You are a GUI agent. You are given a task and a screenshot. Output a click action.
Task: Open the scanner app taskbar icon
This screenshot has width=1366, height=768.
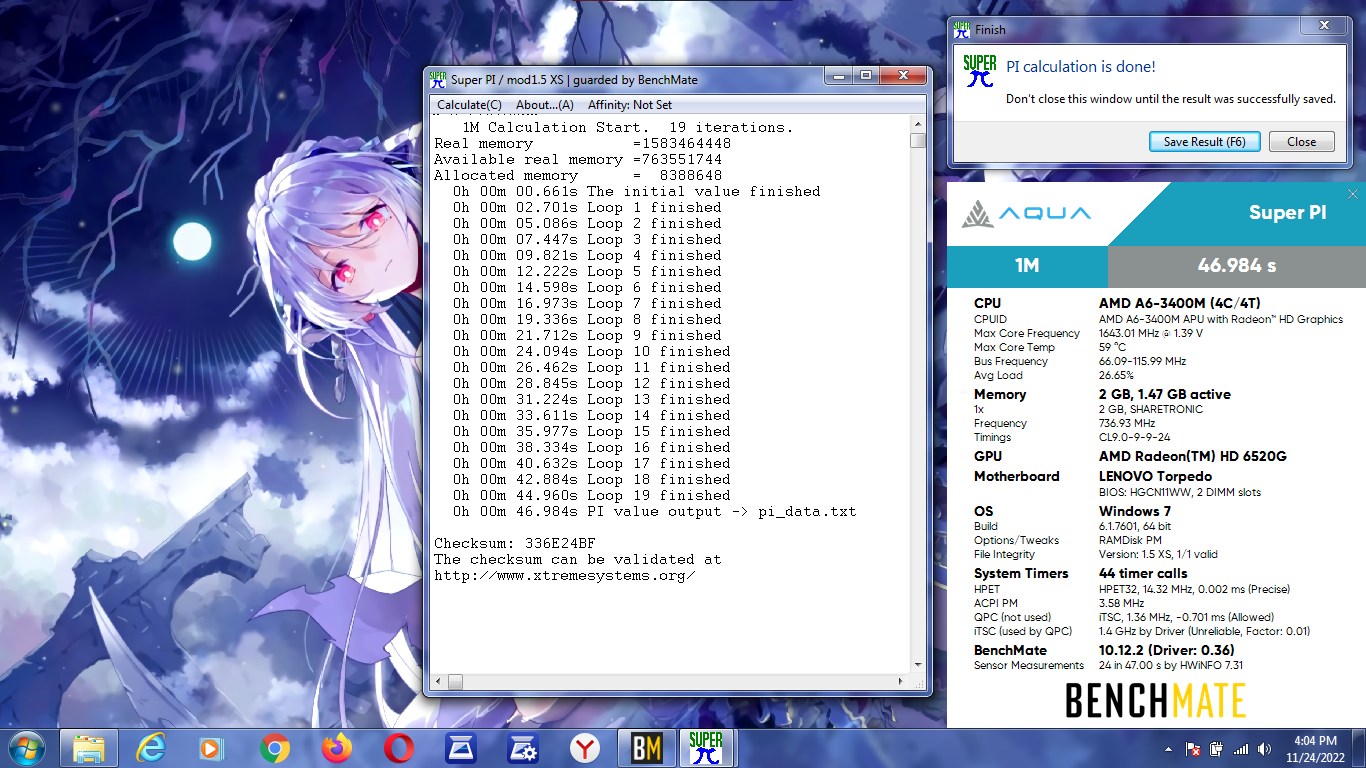[461, 748]
